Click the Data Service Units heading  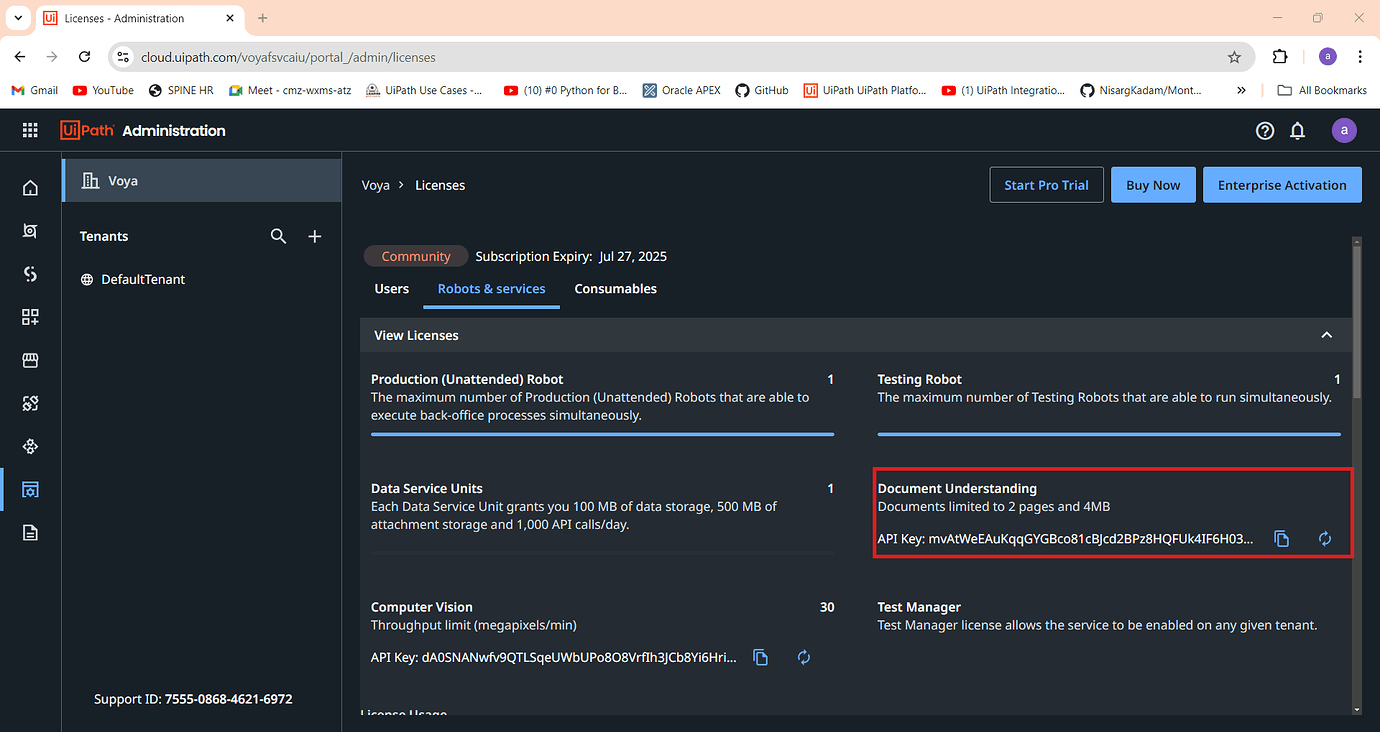tap(427, 489)
